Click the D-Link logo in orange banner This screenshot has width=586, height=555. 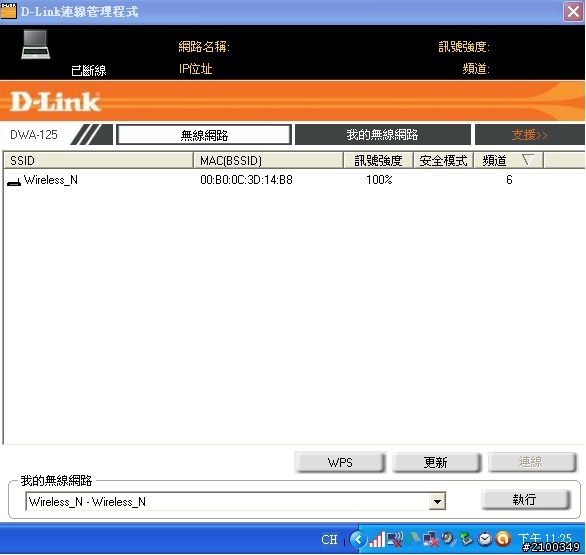click(x=55, y=102)
